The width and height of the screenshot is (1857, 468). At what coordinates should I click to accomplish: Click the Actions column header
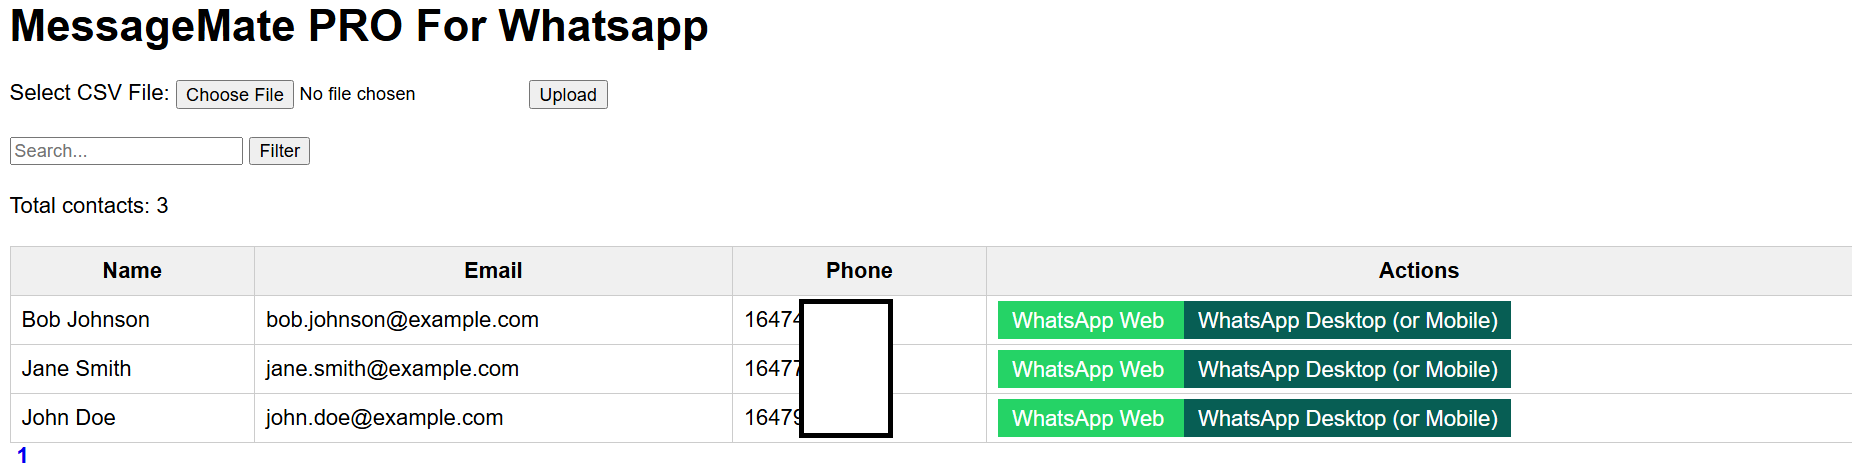point(1419,271)
